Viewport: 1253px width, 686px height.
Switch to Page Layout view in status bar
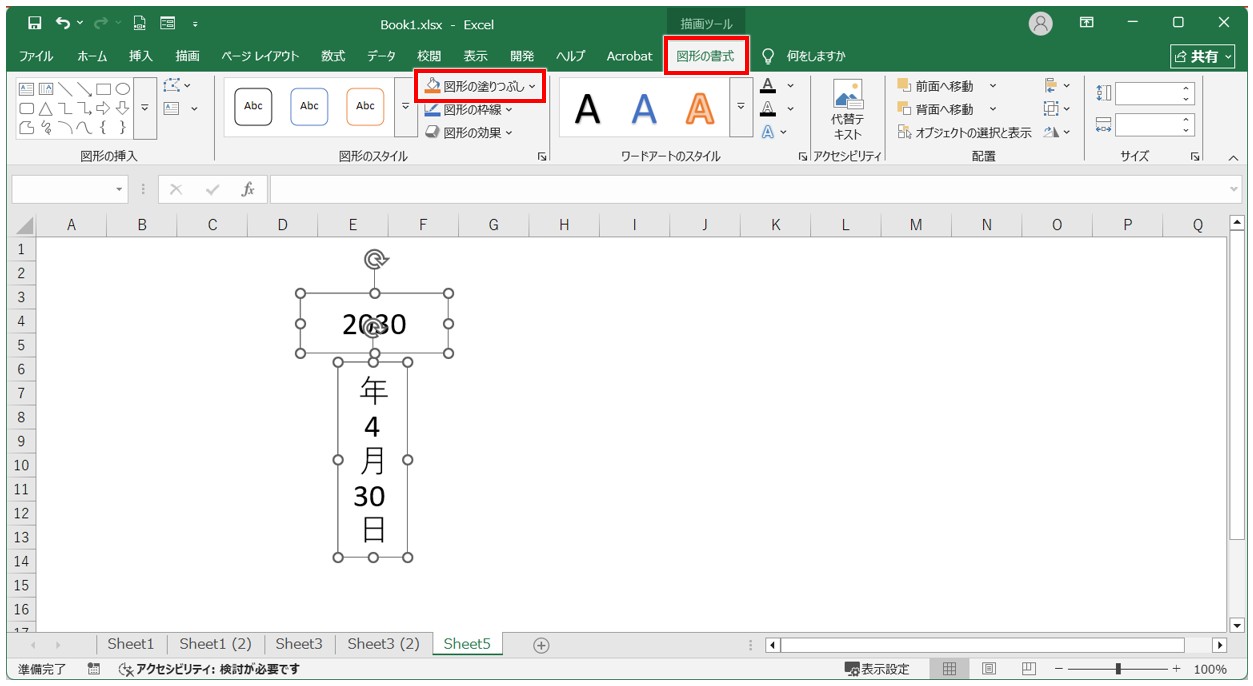click(988, 669)
